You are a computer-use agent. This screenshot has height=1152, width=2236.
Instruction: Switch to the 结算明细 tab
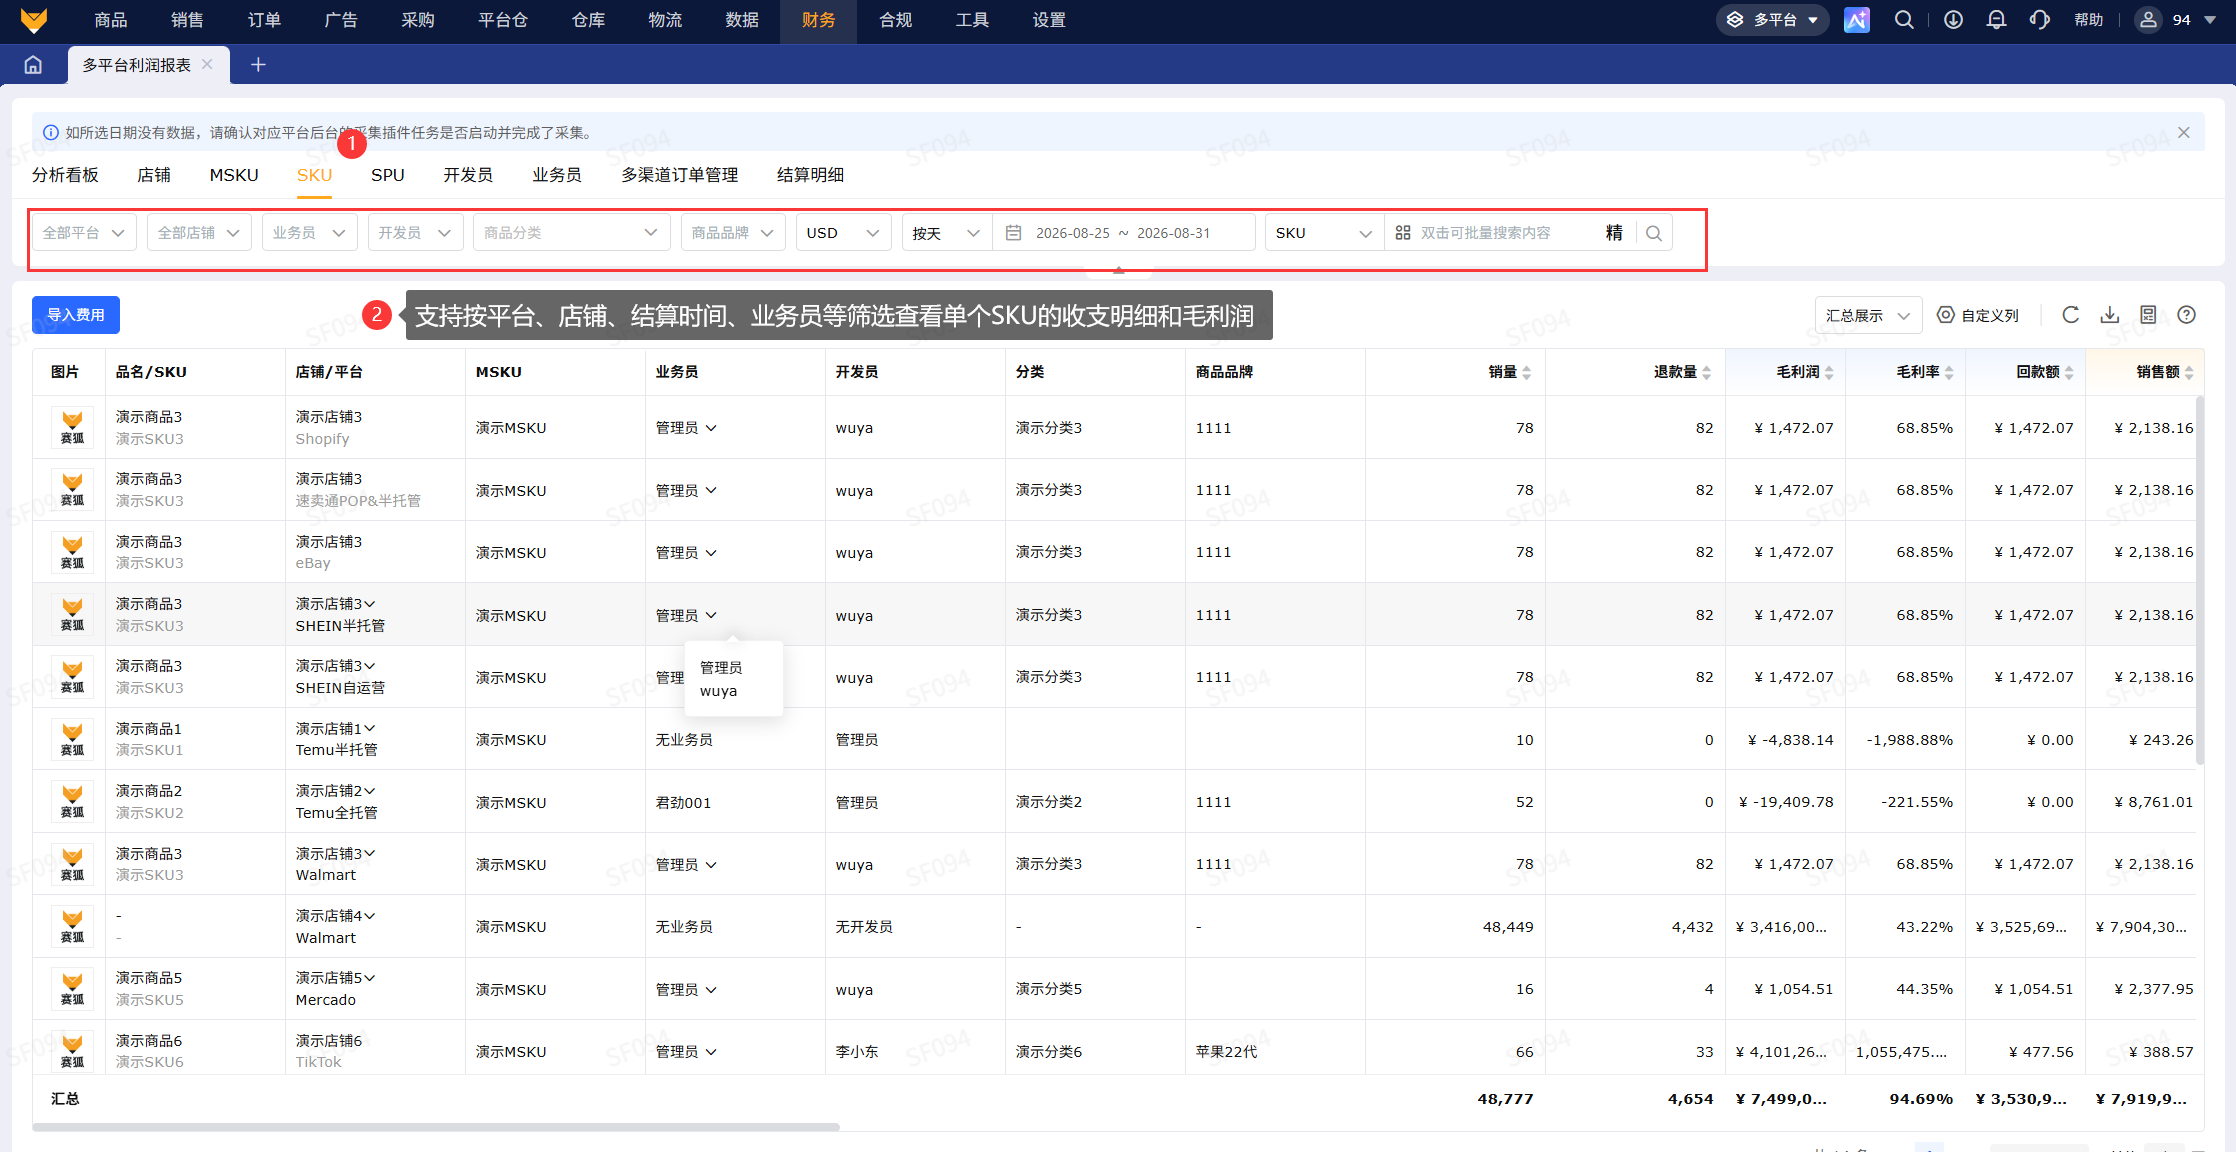(810, 175)
